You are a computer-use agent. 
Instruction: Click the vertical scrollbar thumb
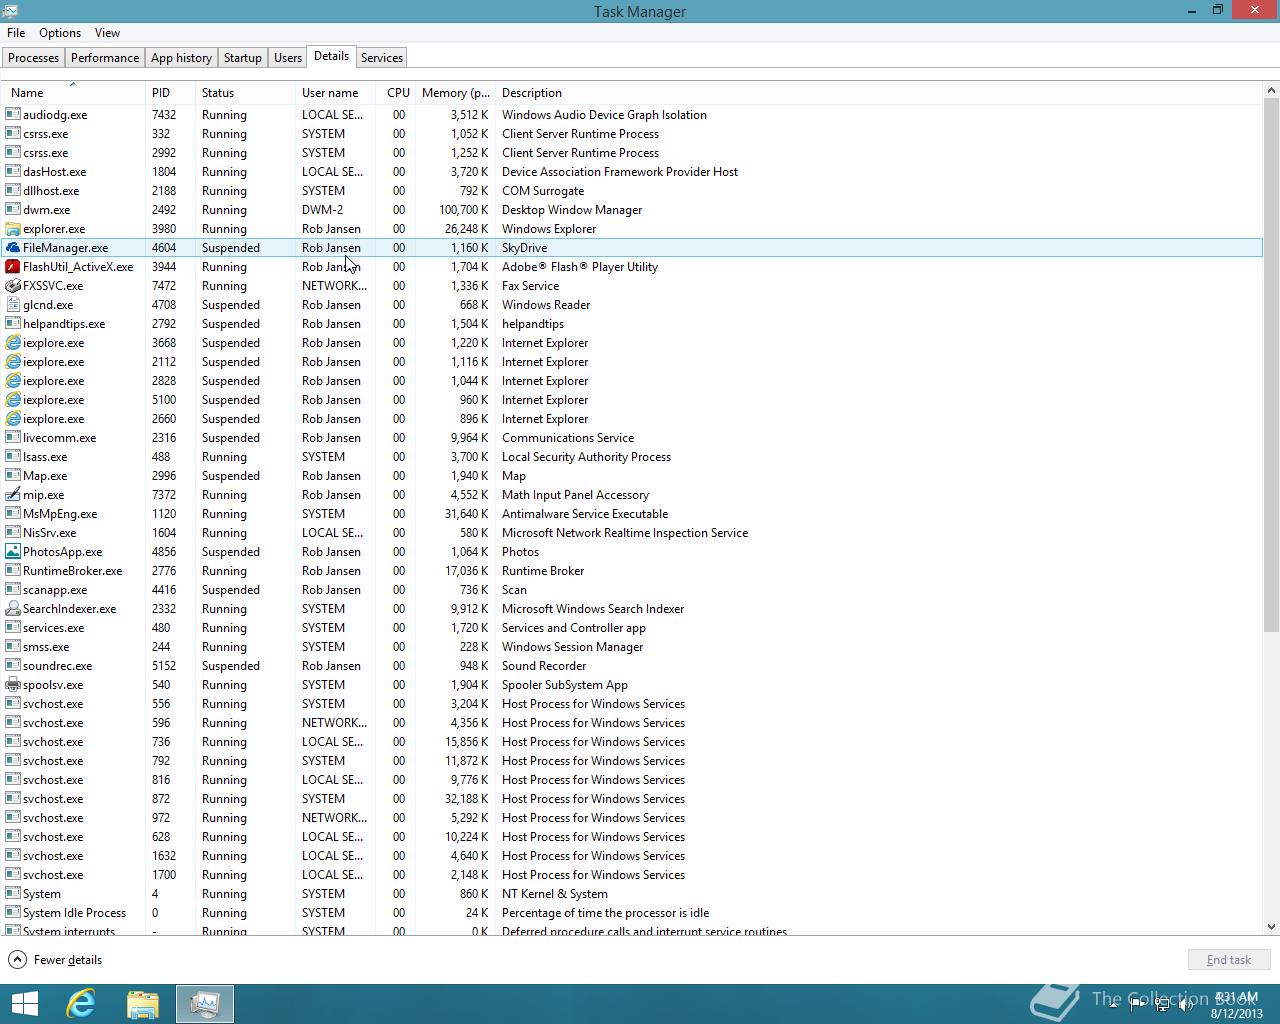point(1271,365)
